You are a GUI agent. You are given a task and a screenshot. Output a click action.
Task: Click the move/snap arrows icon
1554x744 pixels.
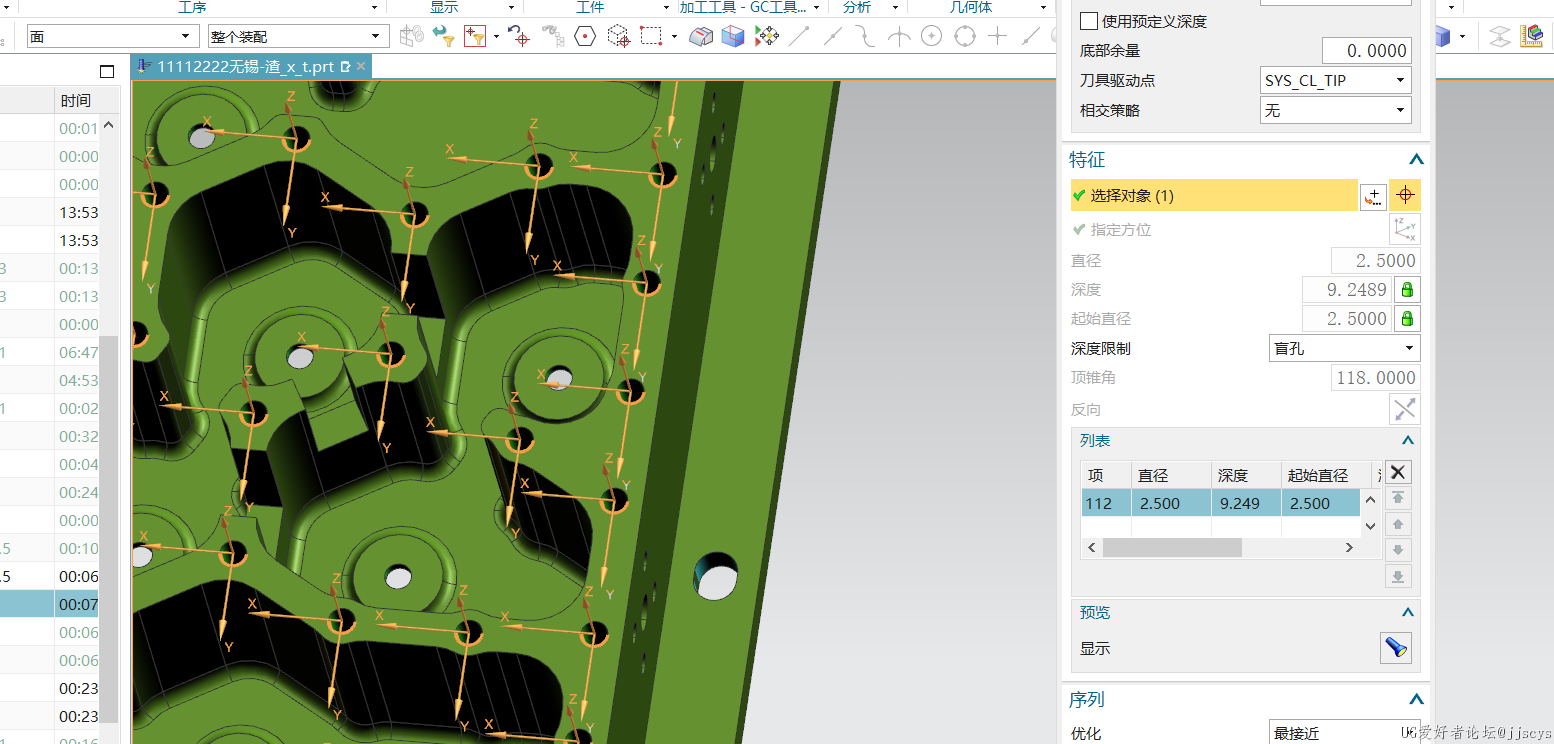pos(767,37)
